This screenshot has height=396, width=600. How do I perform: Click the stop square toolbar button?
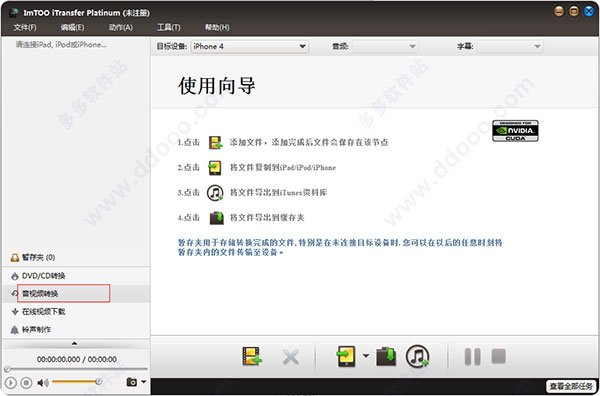click(x=499, y=356)
